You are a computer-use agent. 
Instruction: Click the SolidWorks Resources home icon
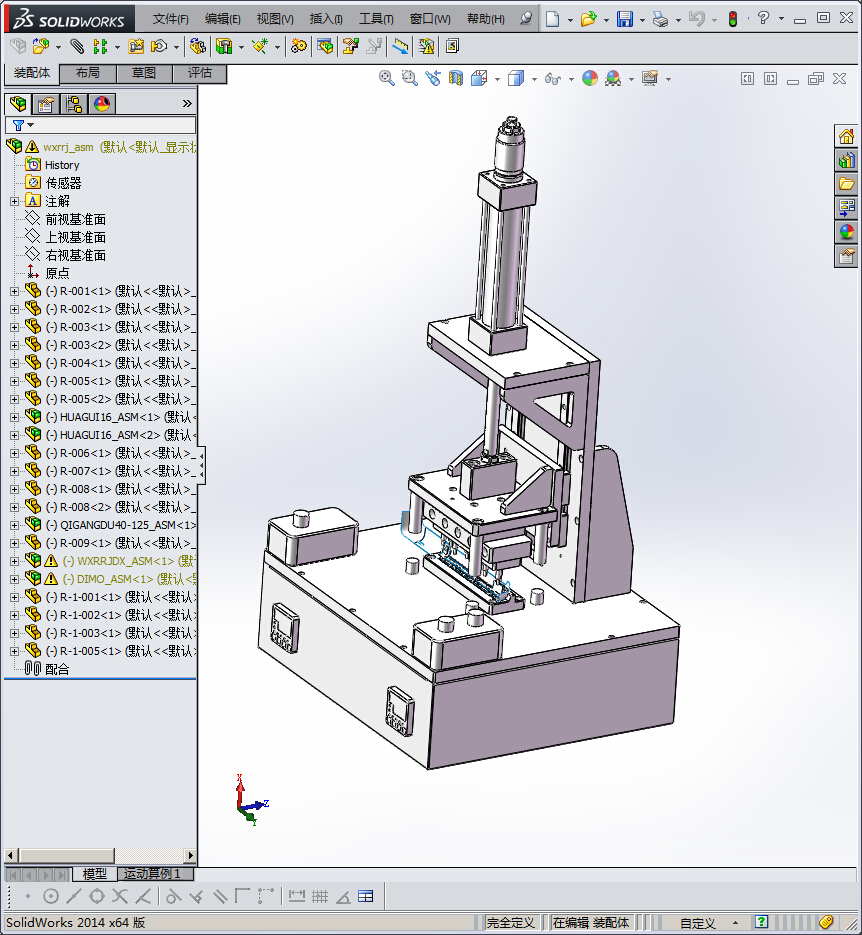click(847, 137)
